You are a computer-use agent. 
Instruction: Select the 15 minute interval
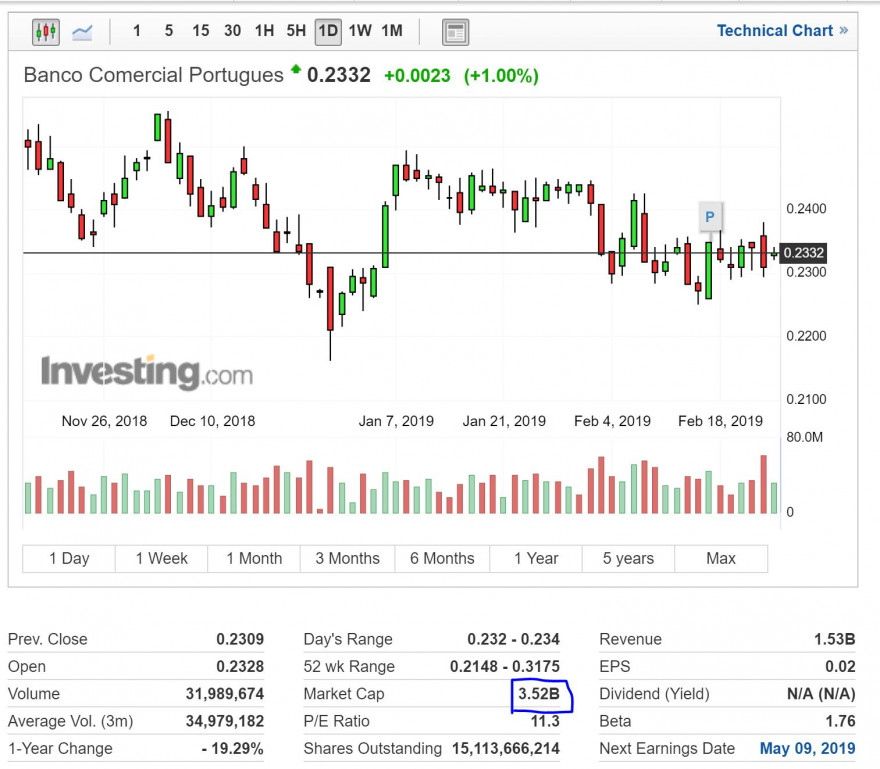(x=200, y=31)
